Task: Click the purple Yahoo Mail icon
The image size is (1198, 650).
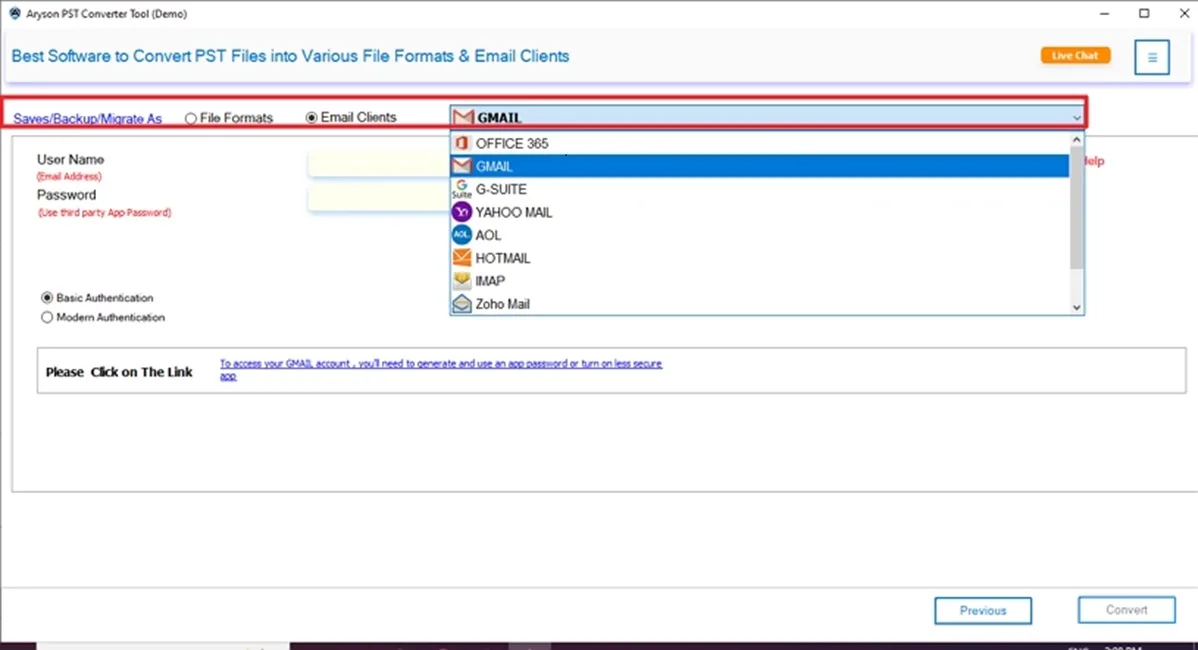Action: pos(461,212)
